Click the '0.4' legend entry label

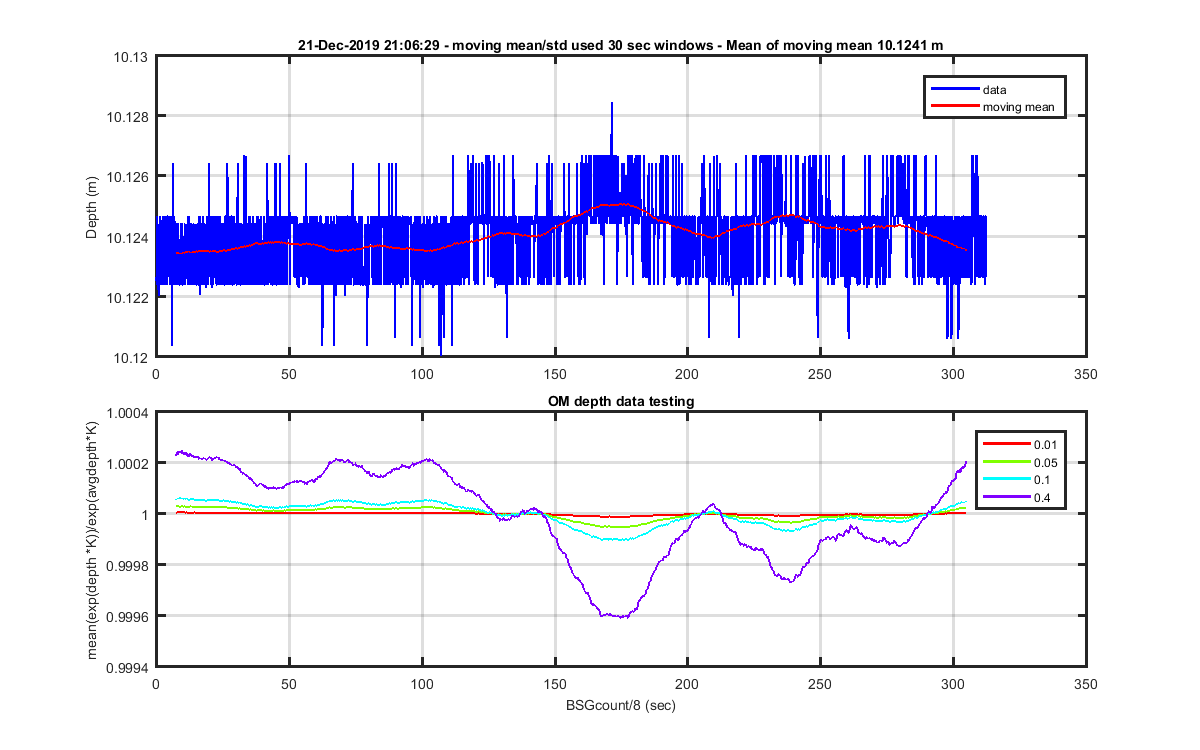[1042, 497]
